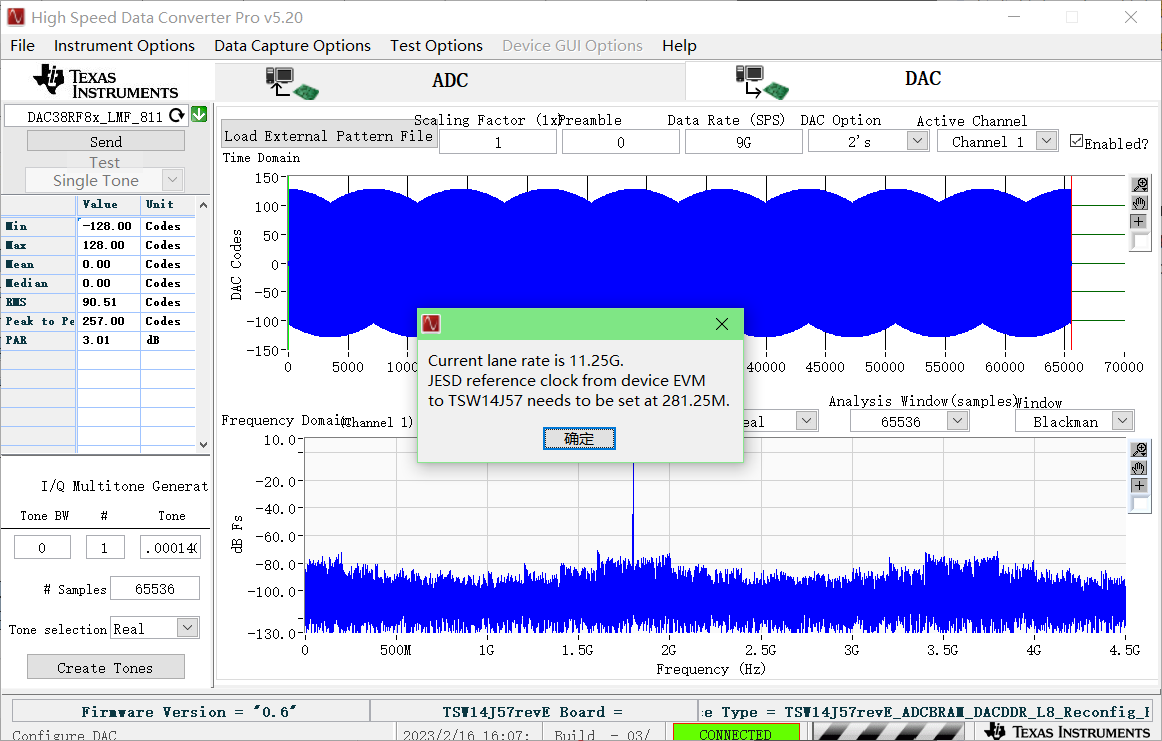The width and height of the screenshot is (1162, 741).
Task: Click the green CONNECTED status indicator
Action: pyautogui.click(x=736, y=733)
